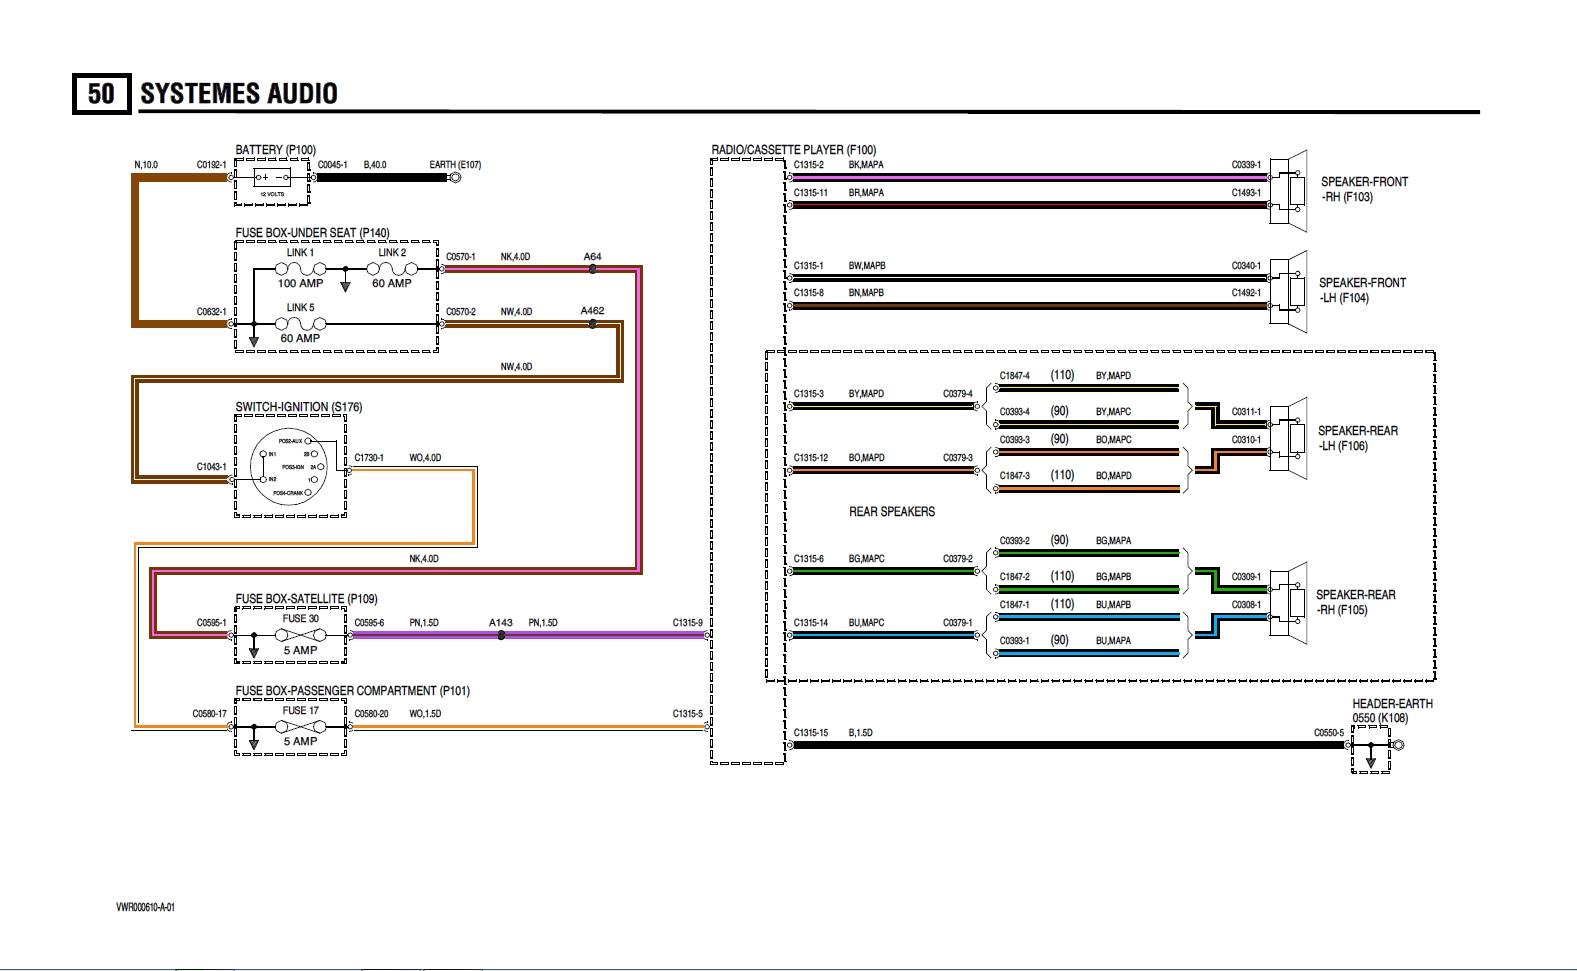Click the ignition switch circular symbol
1577x971 pixels.
289,467
